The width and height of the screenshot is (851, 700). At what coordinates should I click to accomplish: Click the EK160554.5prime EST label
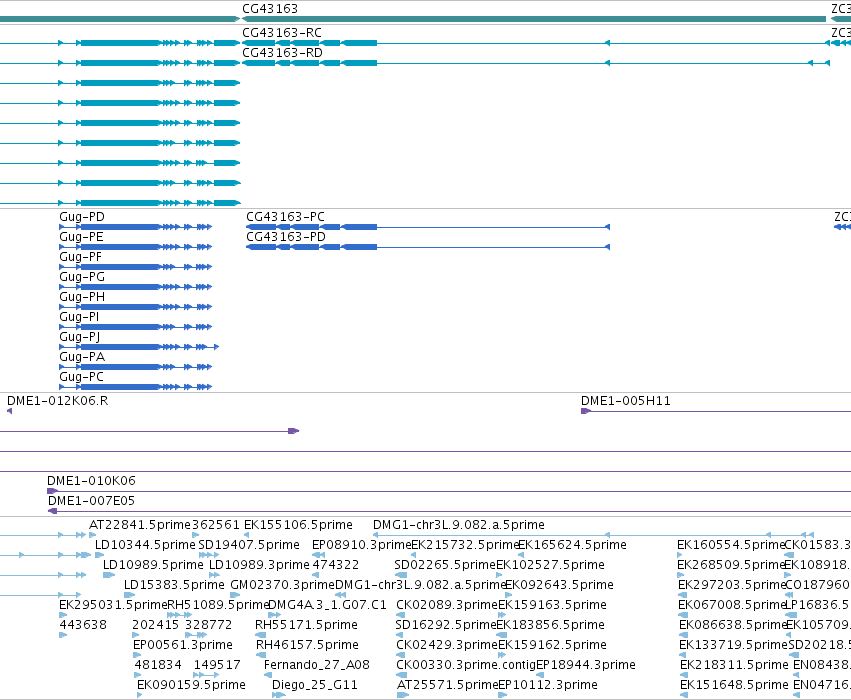tap(731, 545)
